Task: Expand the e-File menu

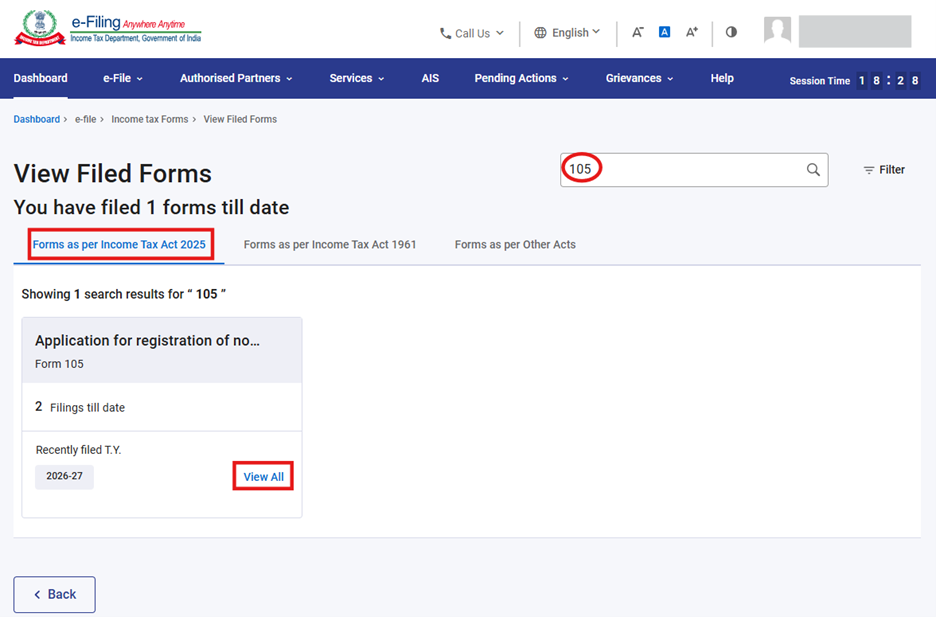Action: [123, 78]
